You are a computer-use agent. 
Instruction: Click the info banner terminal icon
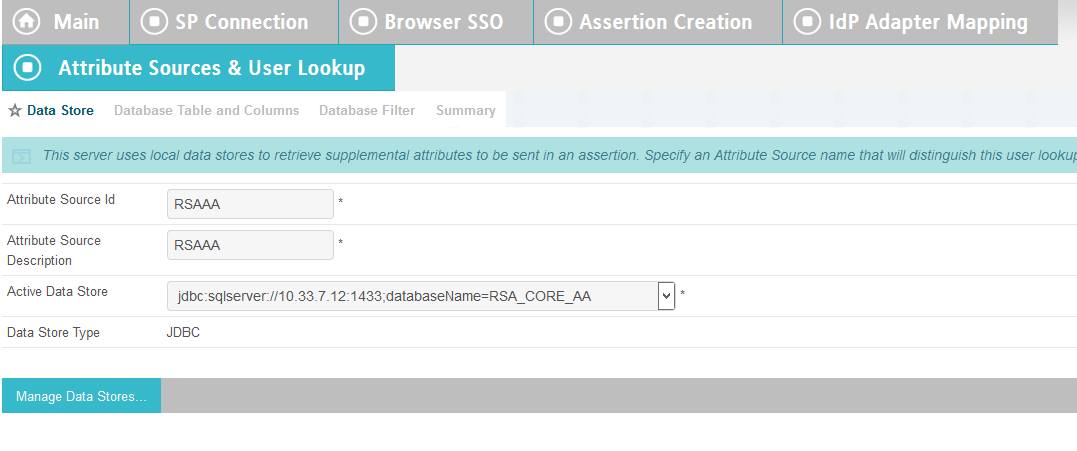(x=21, y=156)
